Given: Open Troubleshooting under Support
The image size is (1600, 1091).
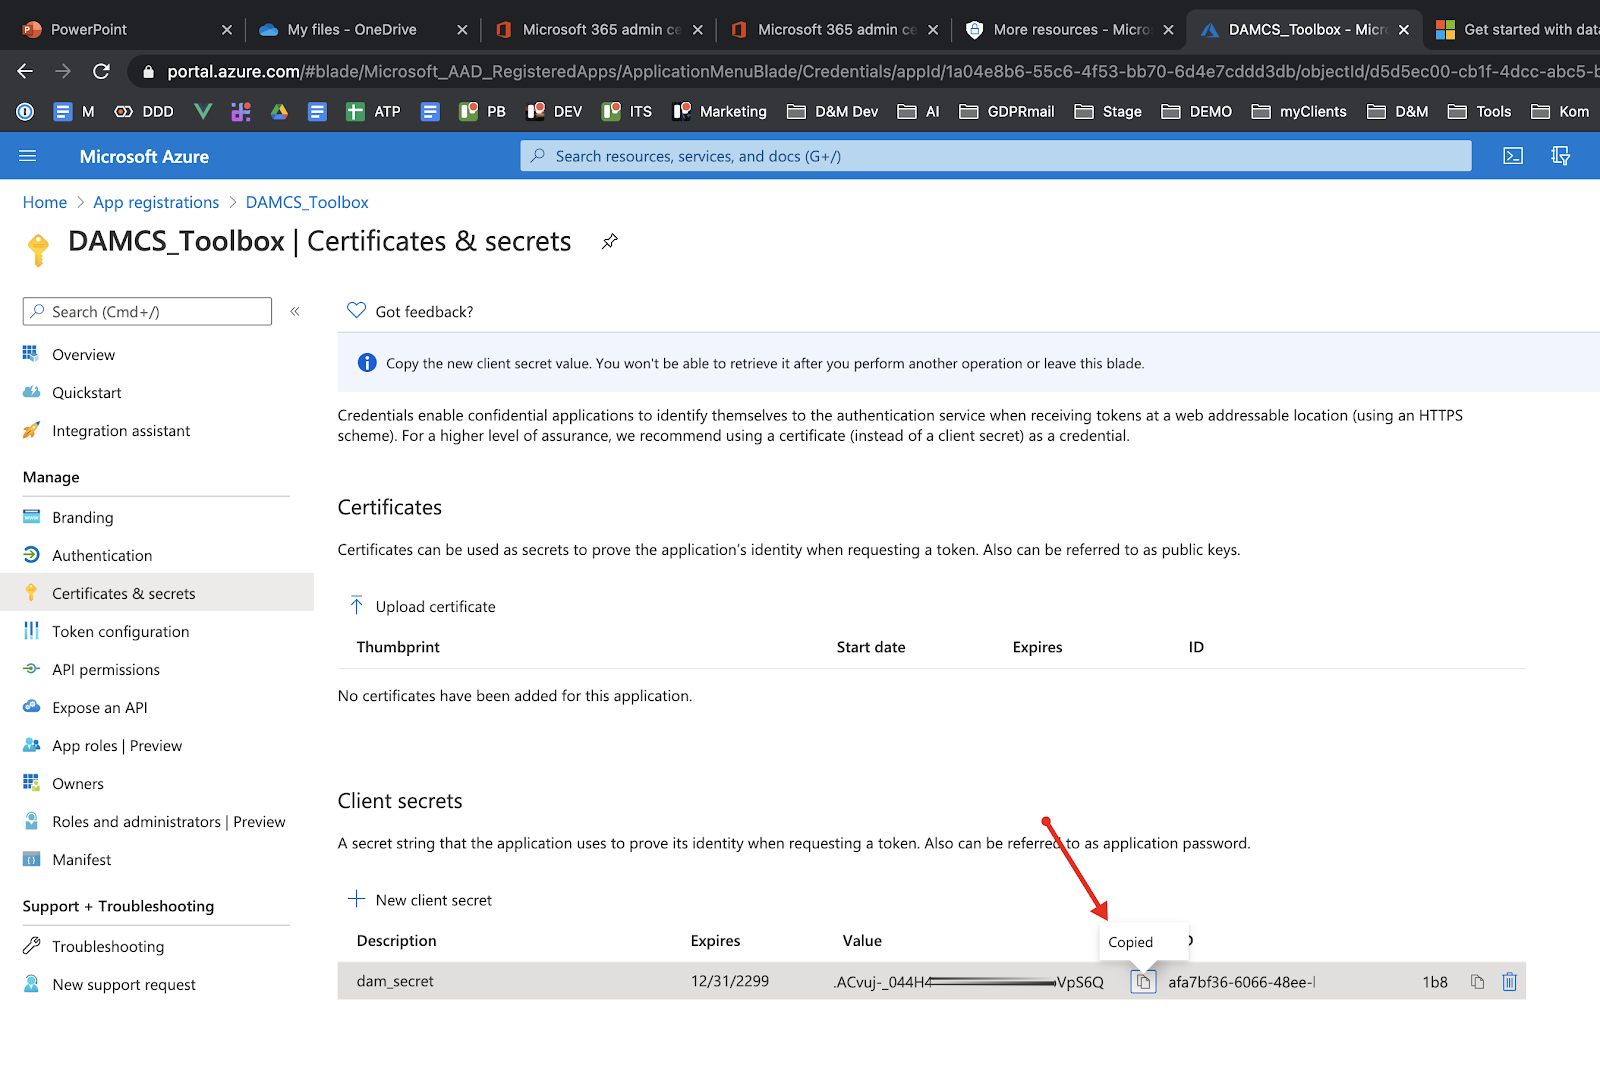Looking at the screenshot, I should (108, 947).
